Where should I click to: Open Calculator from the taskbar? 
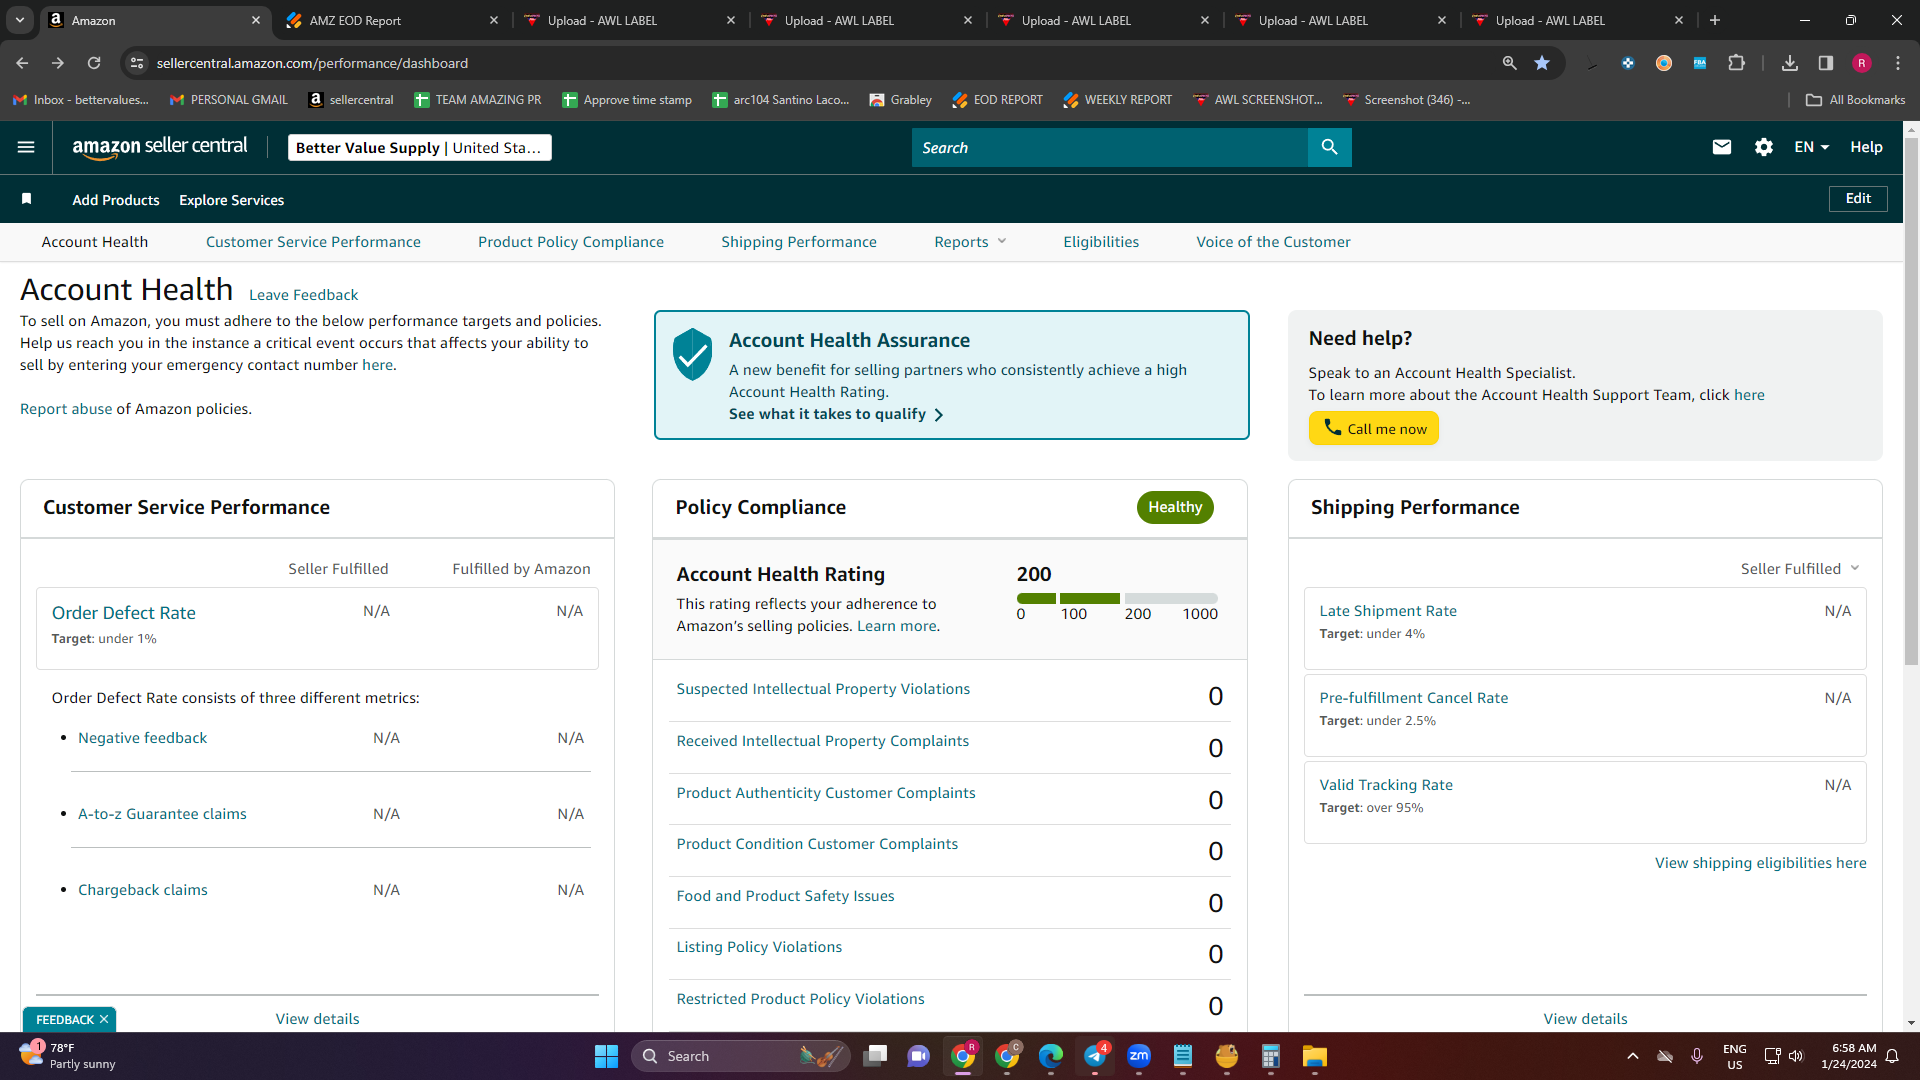click(x=1270, y=1056)
